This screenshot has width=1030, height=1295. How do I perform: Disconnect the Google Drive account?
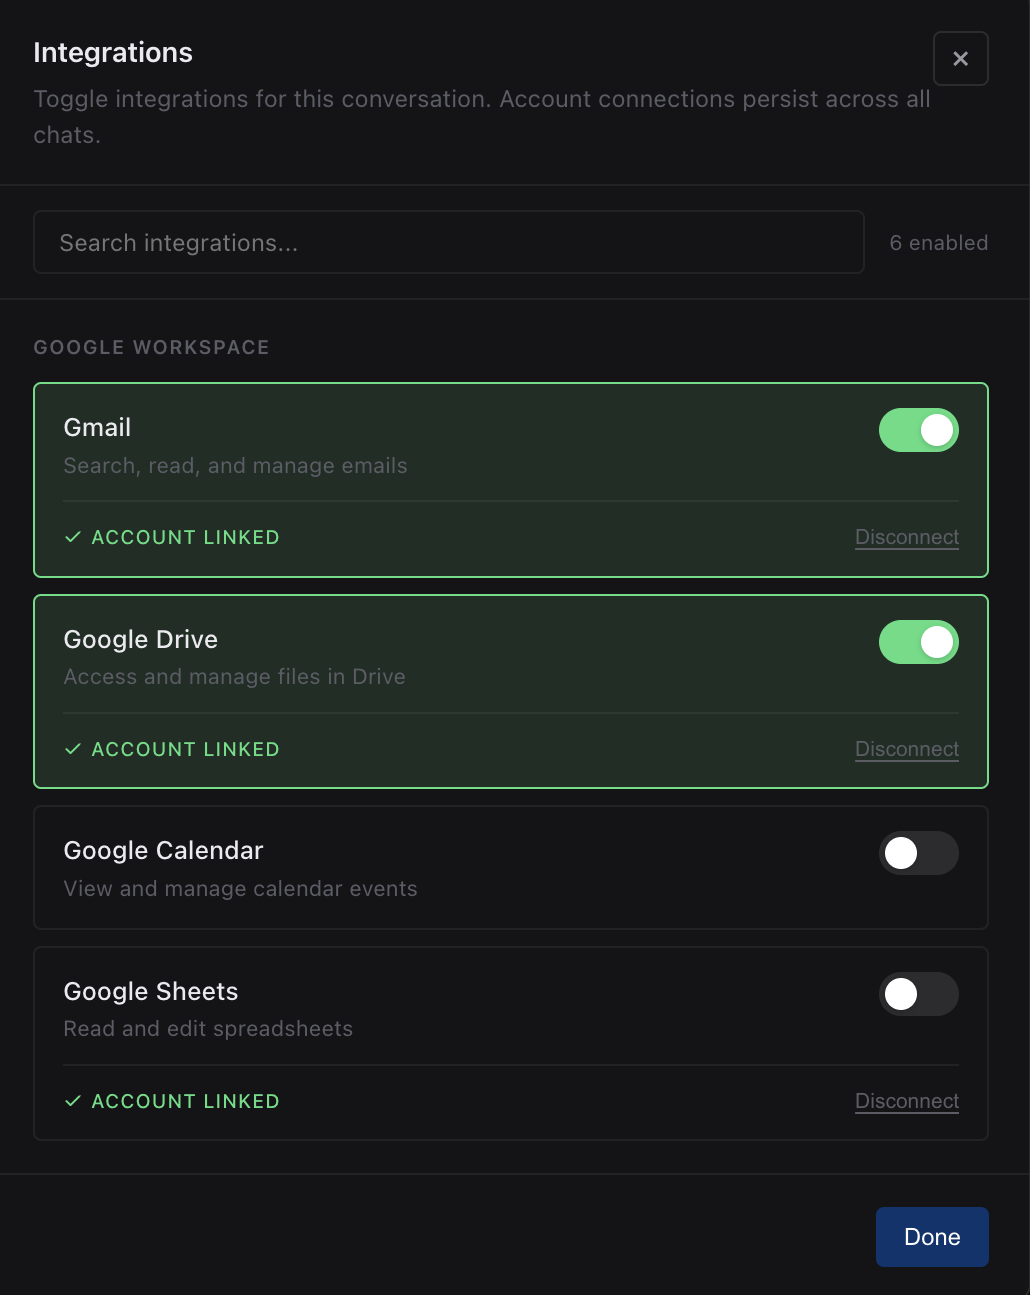(906, 749)
